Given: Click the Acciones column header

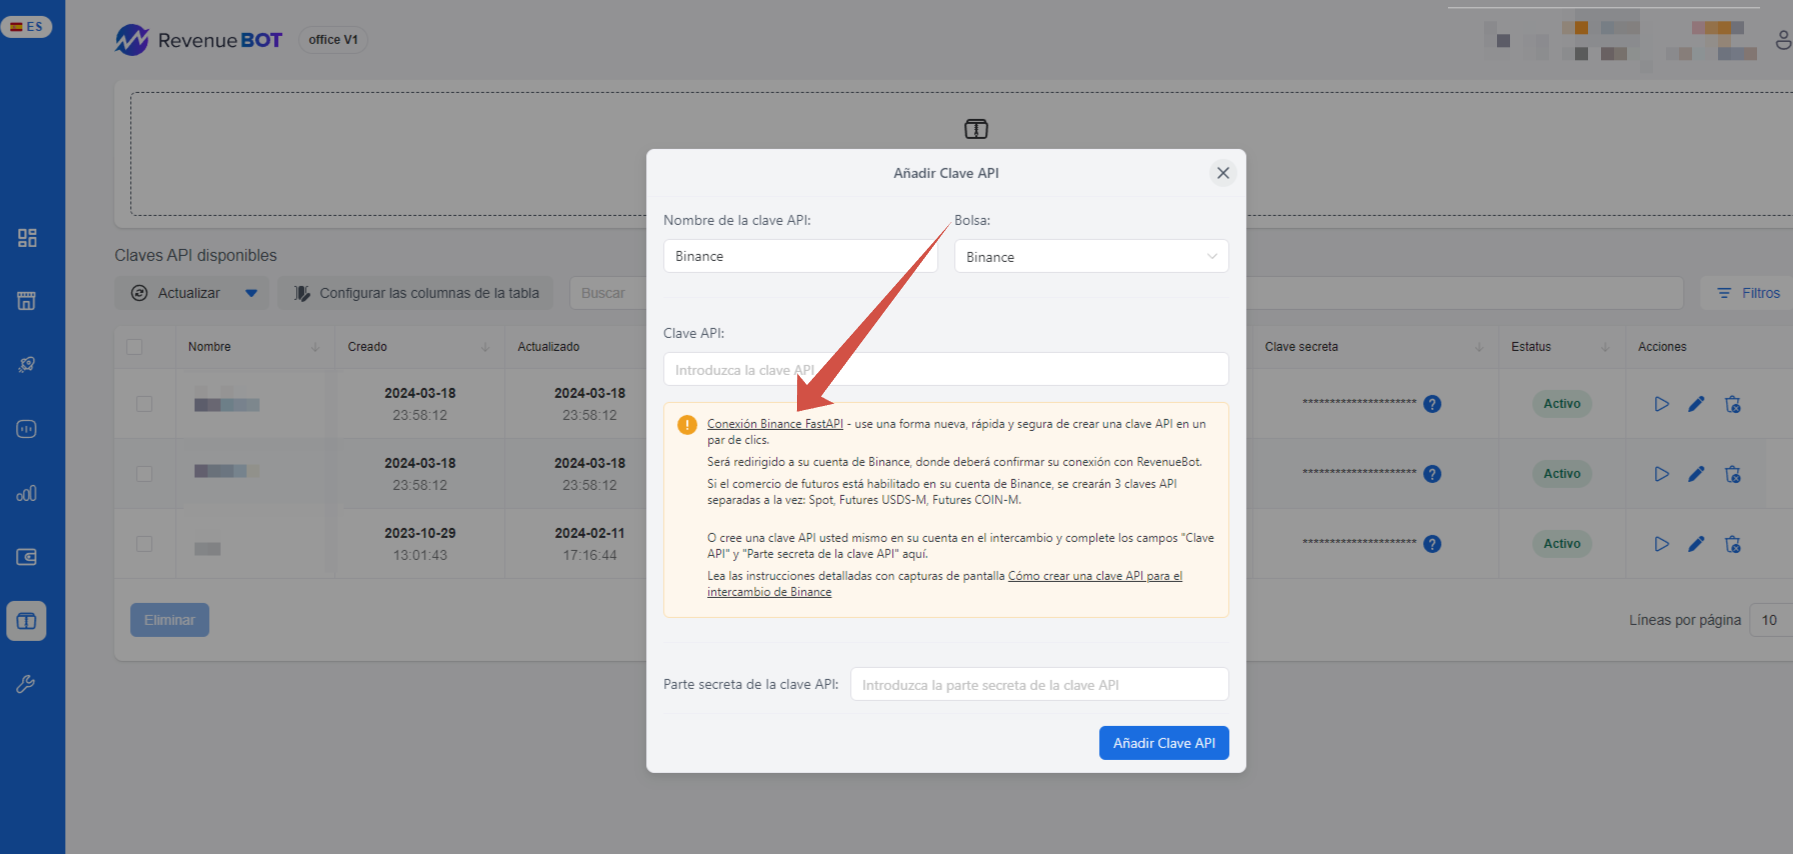Looking at the screenshot, I should 1662,347.
